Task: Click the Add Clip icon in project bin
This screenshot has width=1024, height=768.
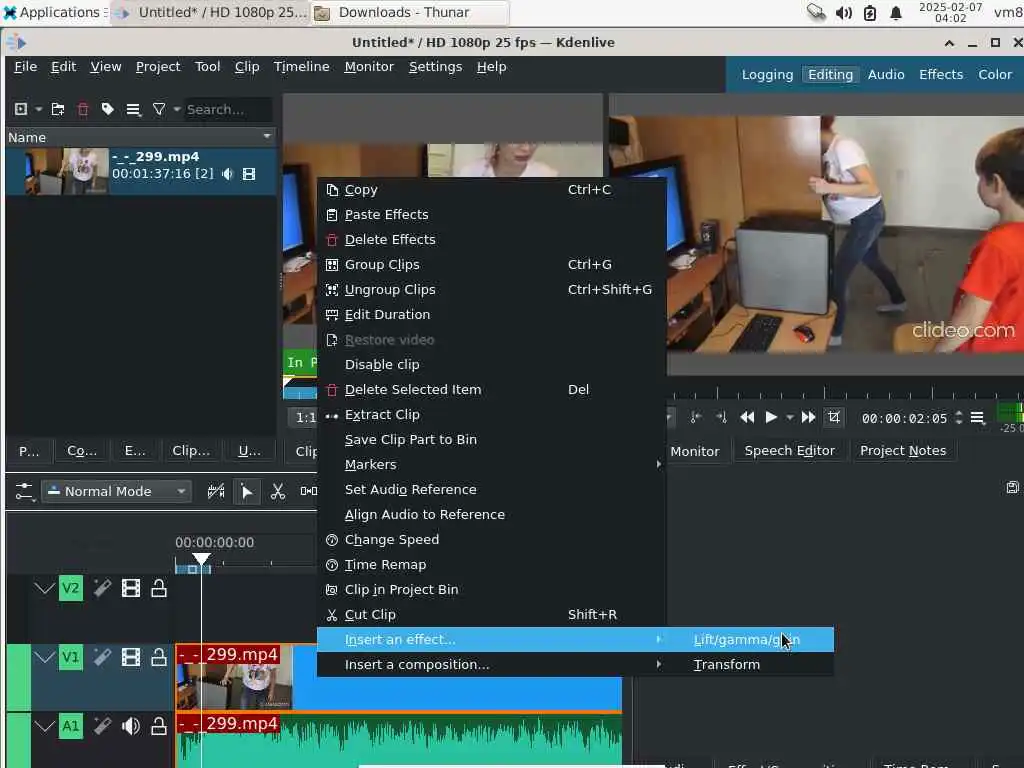Action: (x=21, y=109)
